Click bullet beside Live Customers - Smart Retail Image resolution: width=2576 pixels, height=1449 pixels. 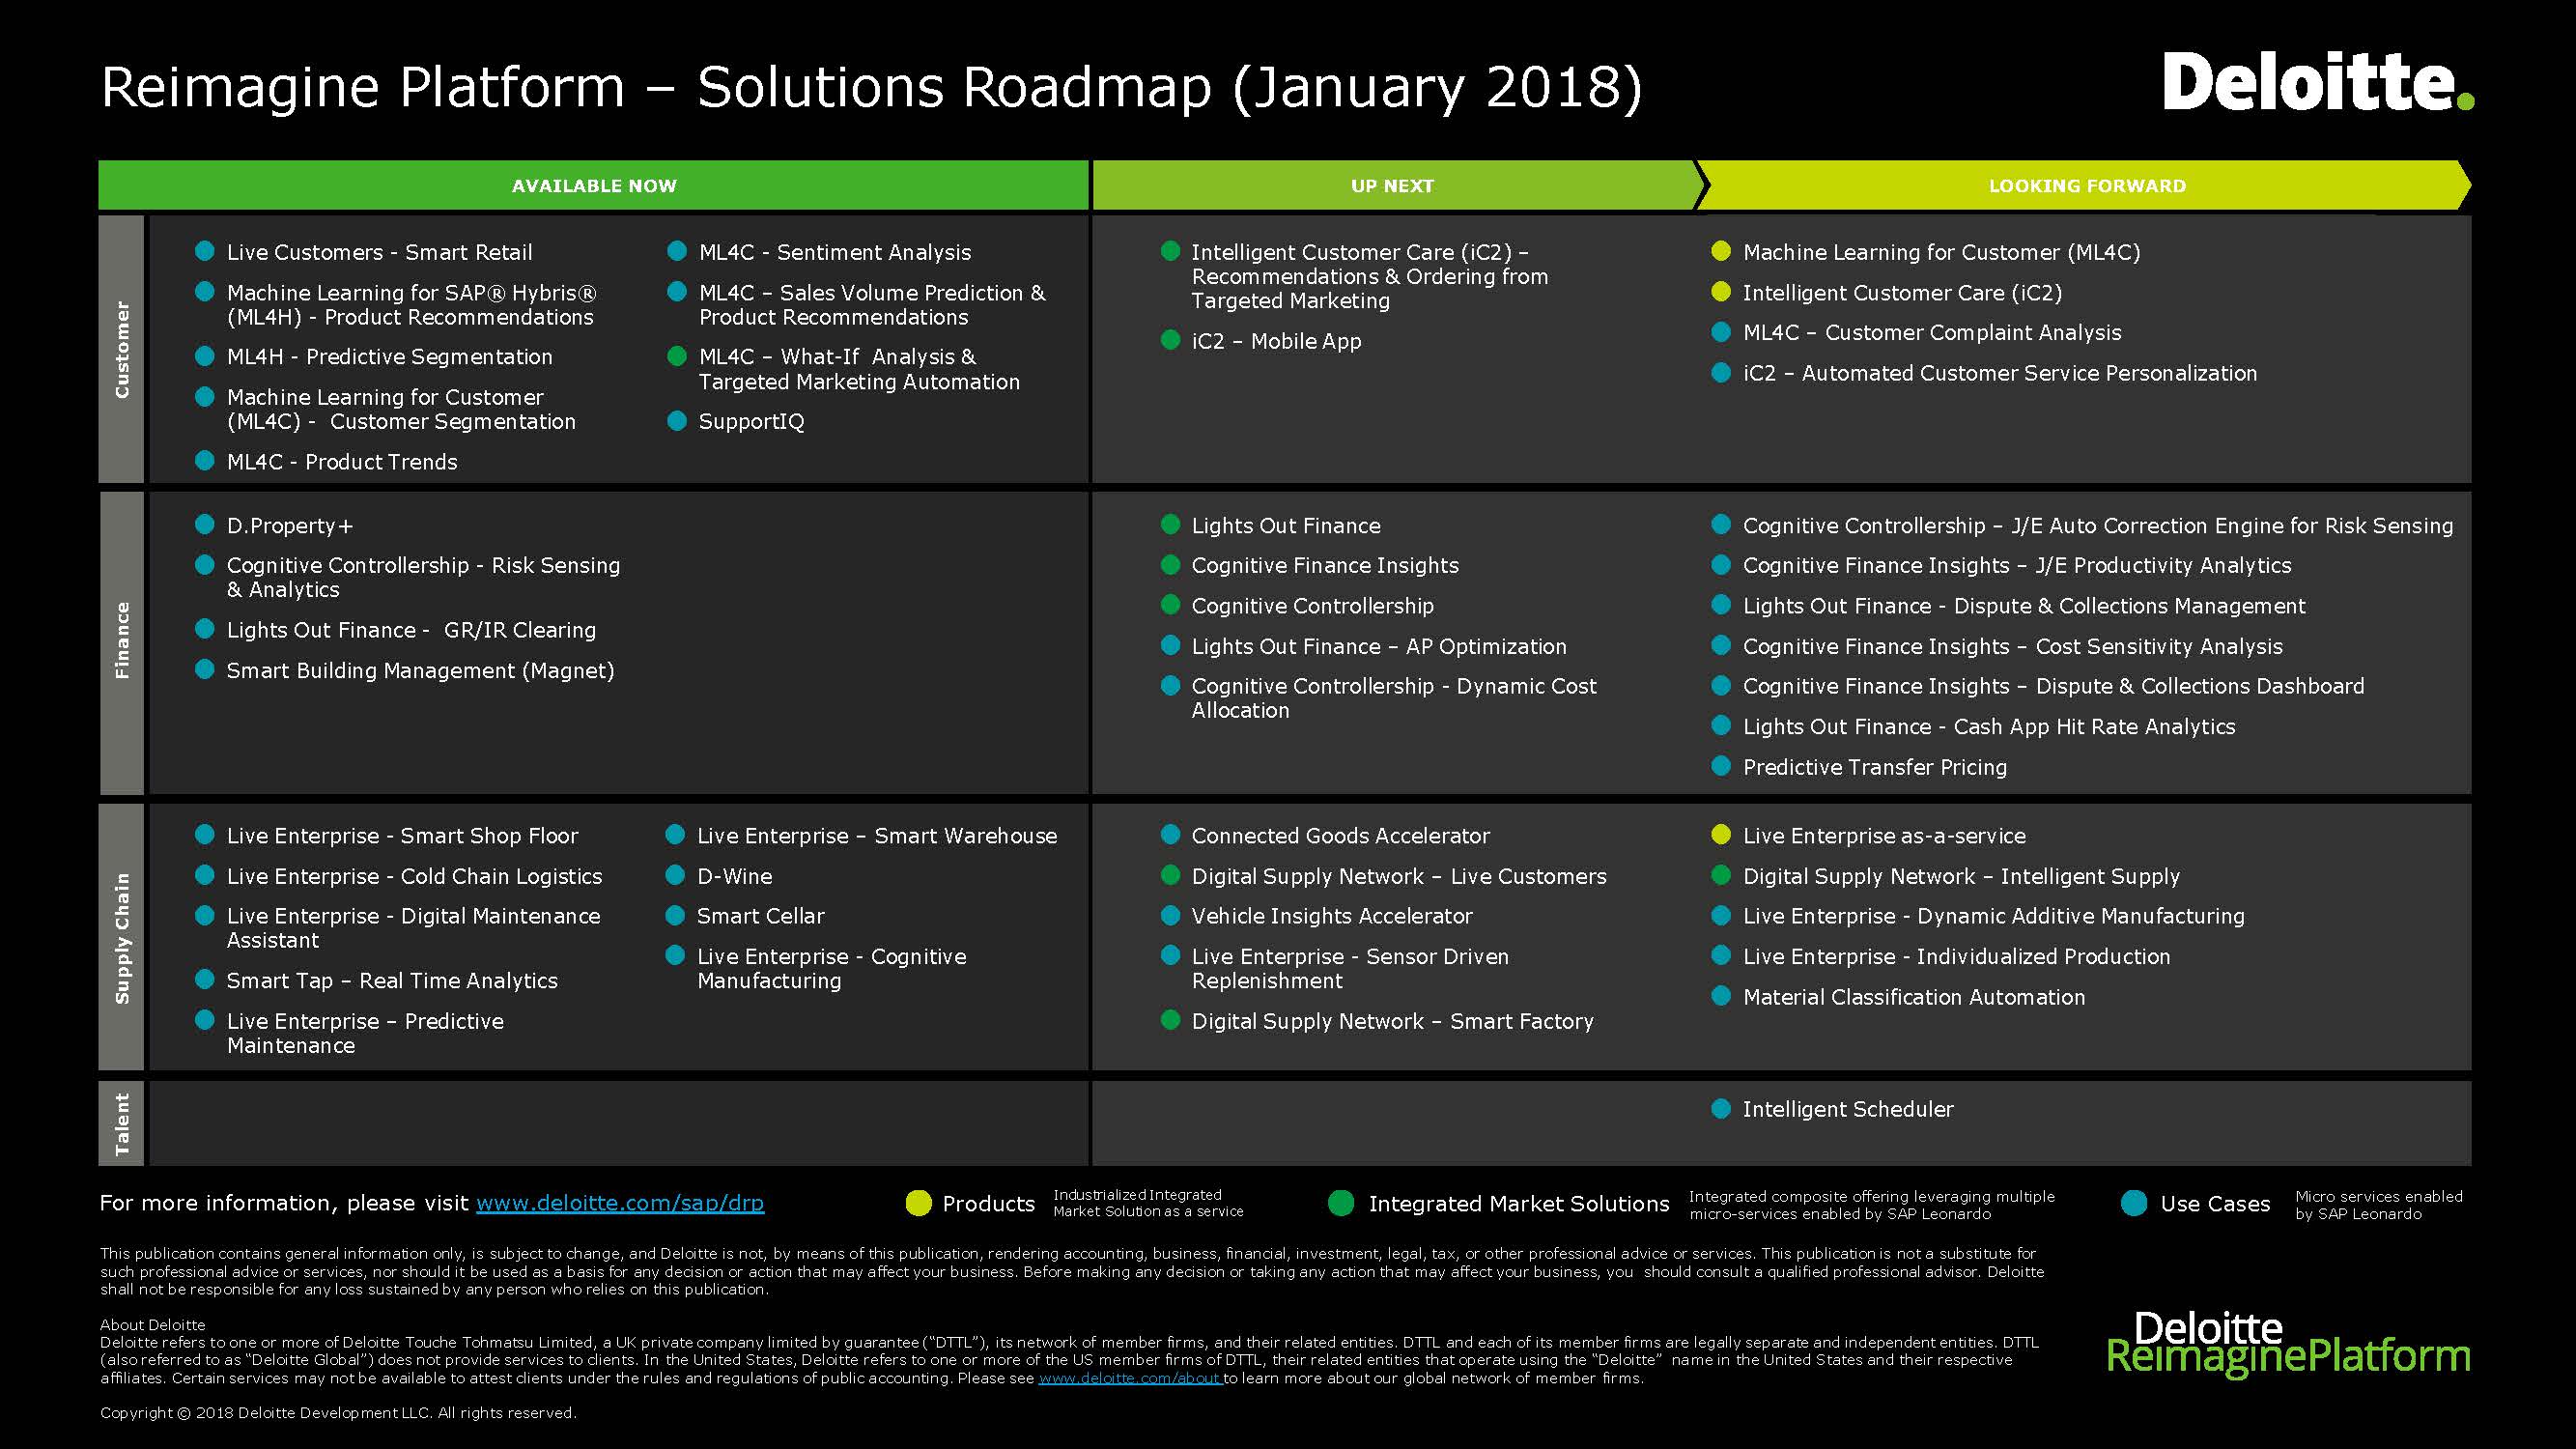pos(205,251)
